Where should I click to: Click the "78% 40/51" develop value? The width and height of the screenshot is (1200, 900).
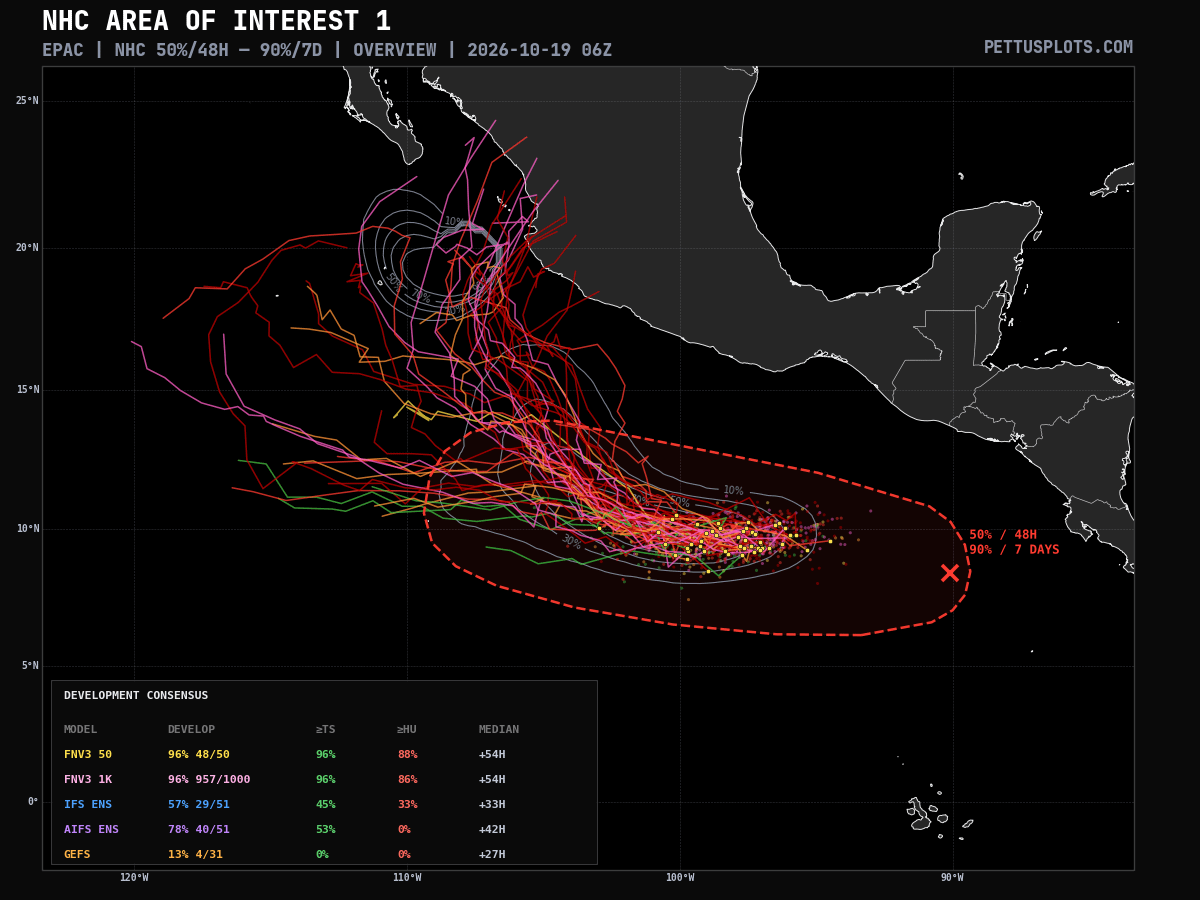tap(198, 830)
